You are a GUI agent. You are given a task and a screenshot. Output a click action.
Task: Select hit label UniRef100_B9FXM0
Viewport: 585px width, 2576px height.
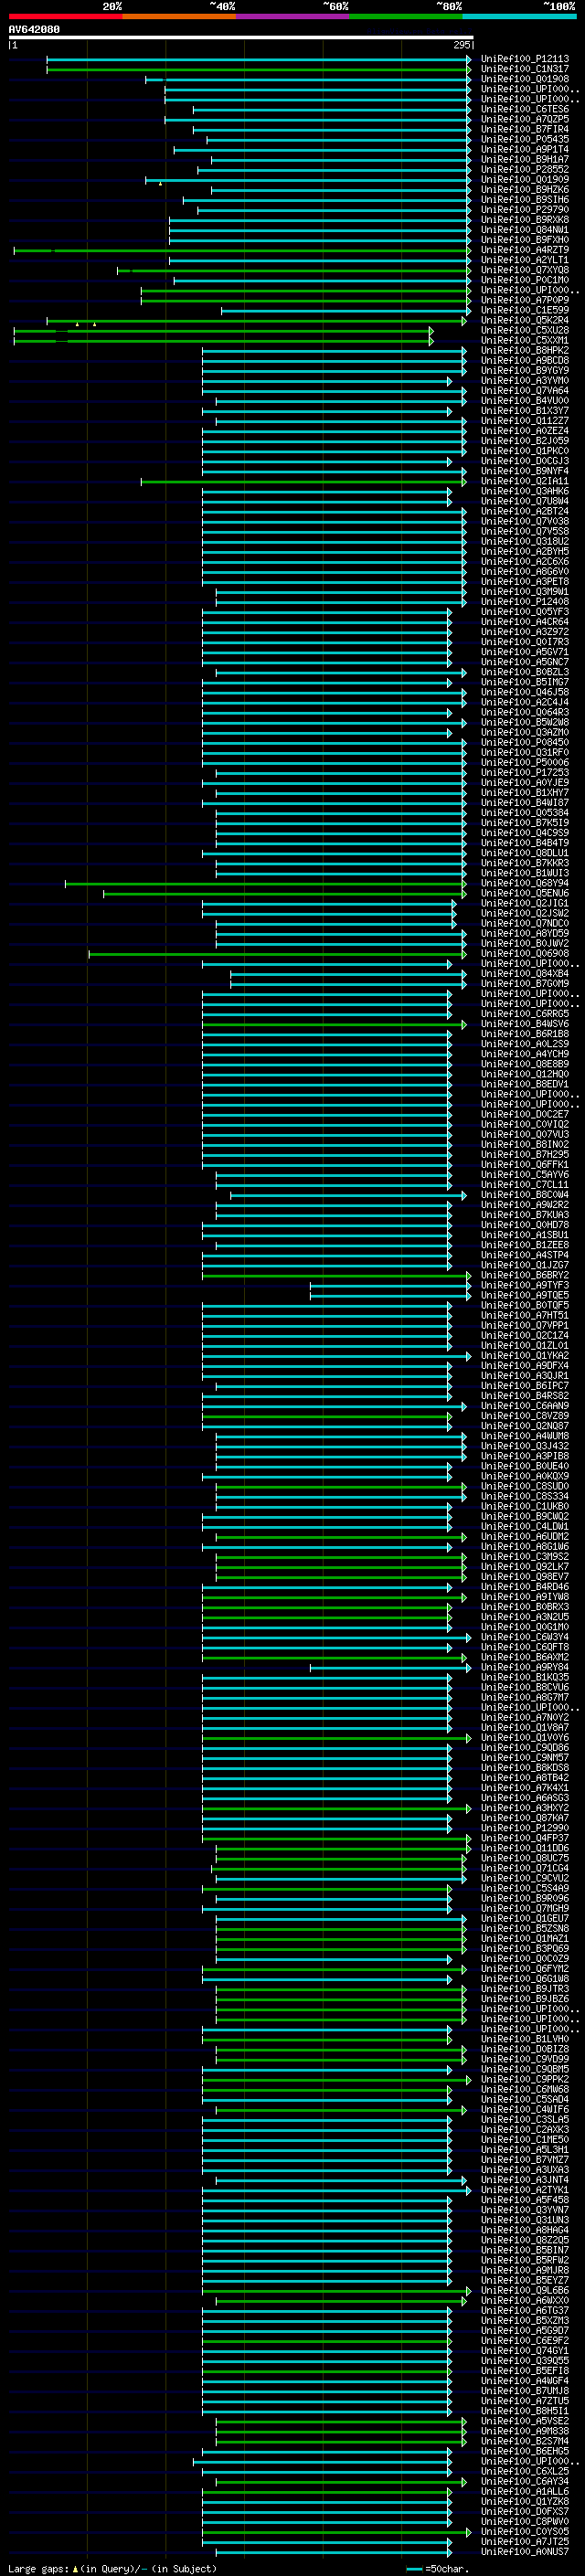525,240
